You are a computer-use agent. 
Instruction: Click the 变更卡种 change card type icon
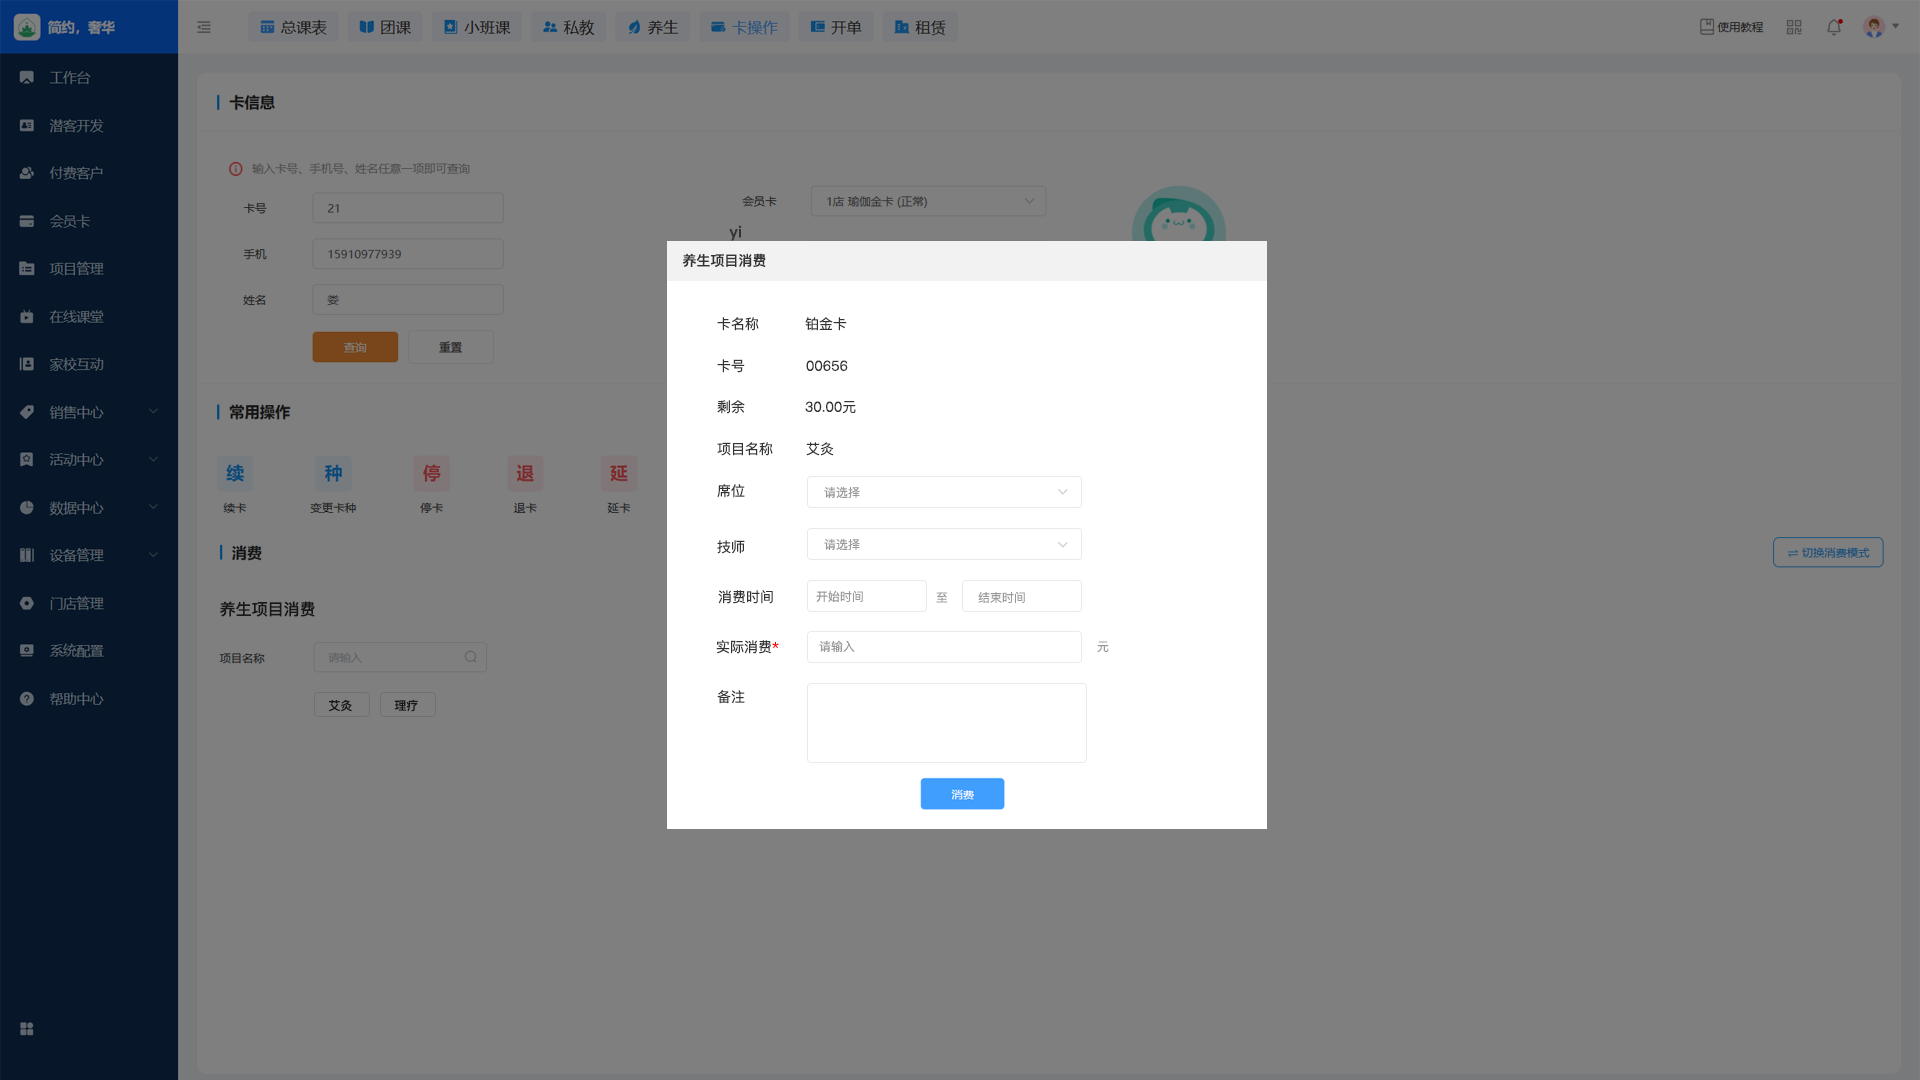(x=333, y=474)
